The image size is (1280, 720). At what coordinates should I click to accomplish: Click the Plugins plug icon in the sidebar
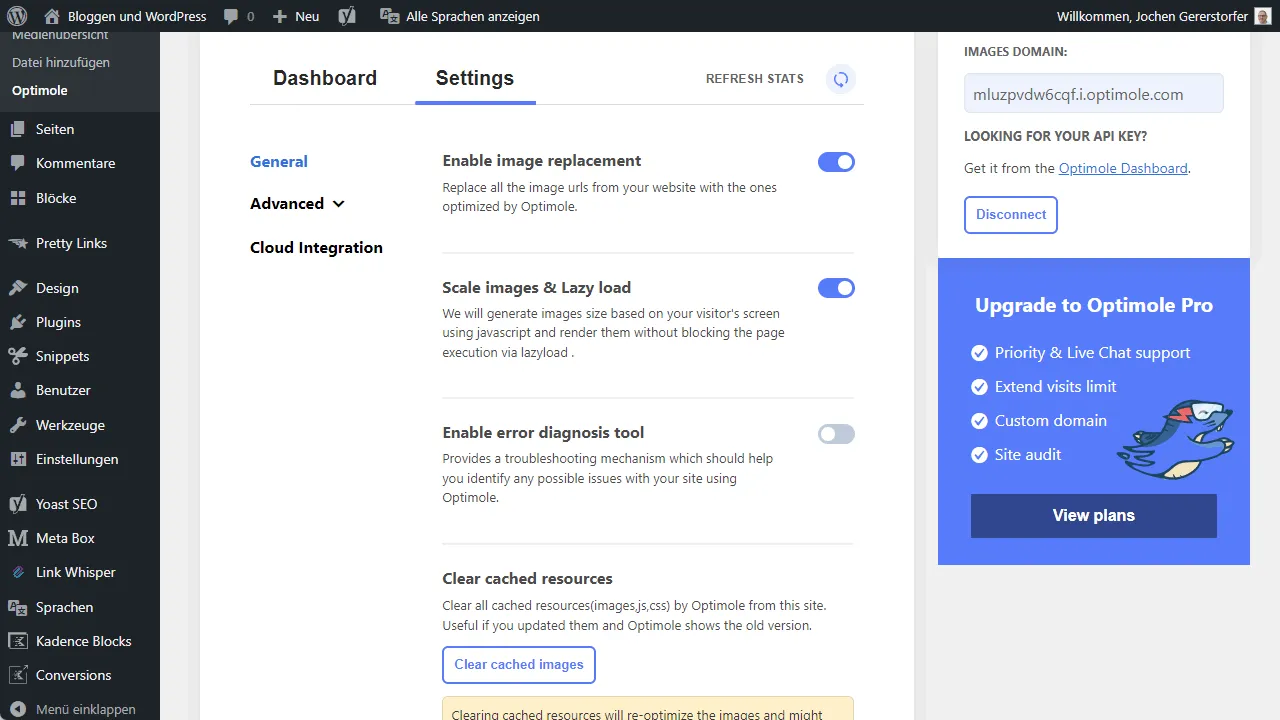click(x=17, y=322)
